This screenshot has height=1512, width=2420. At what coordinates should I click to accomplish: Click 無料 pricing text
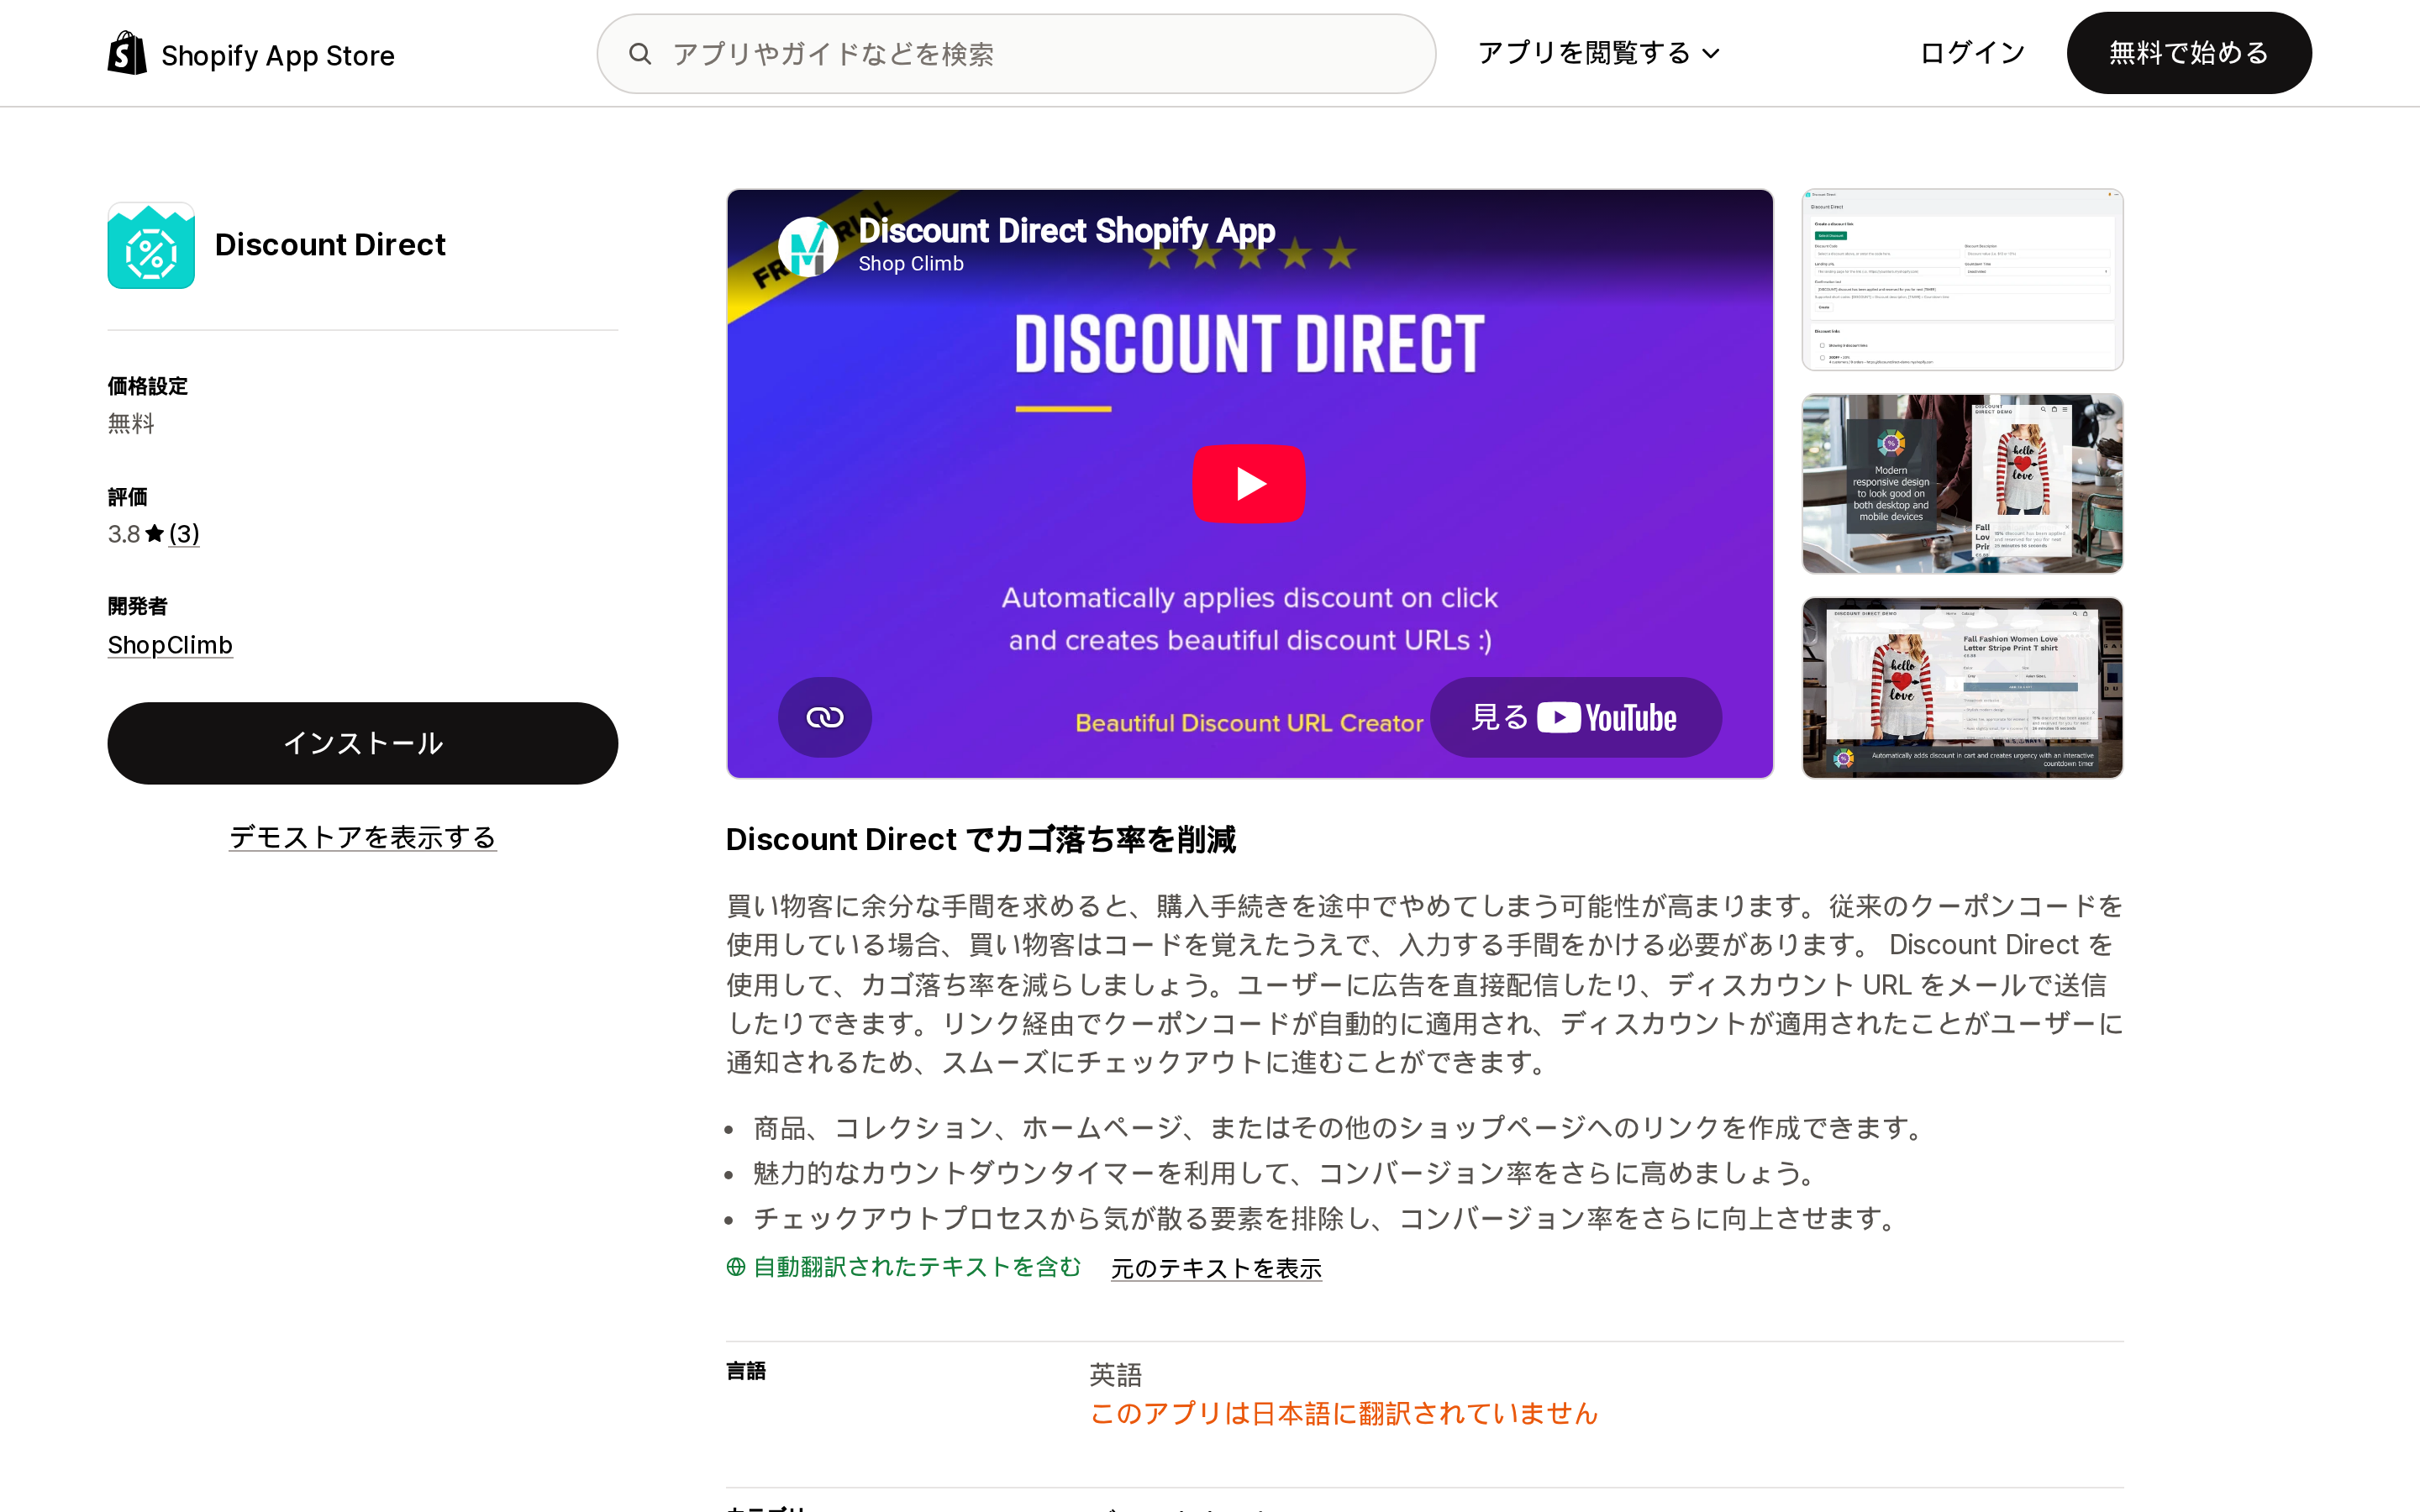point(131,424)
